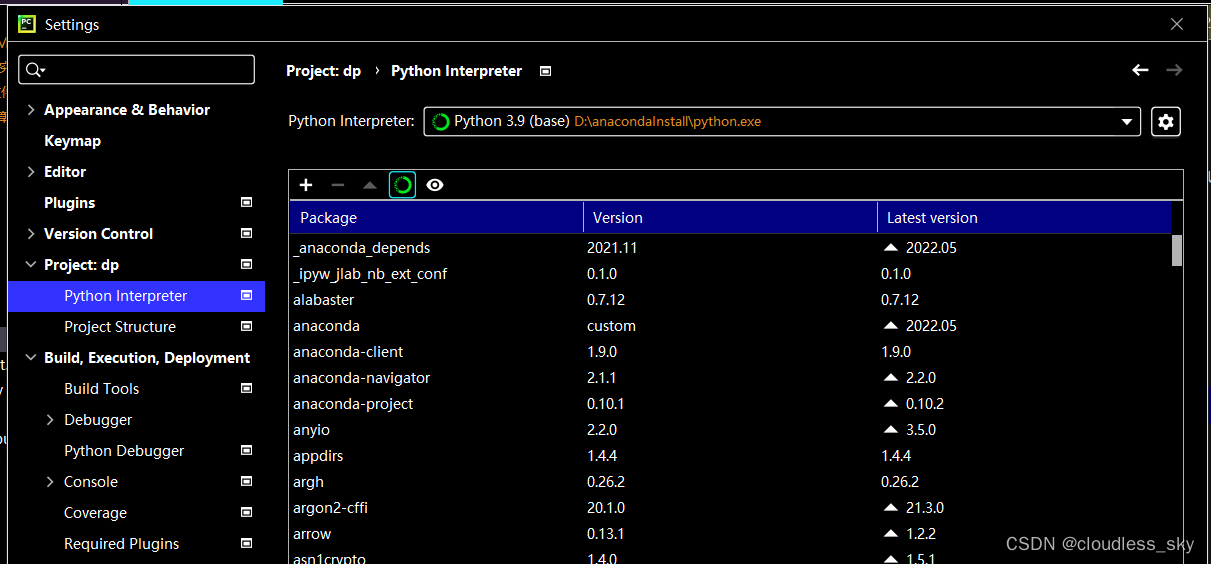Click update arrow for arrow 1.2.2
1211x564 pixels.
point(891,534)
